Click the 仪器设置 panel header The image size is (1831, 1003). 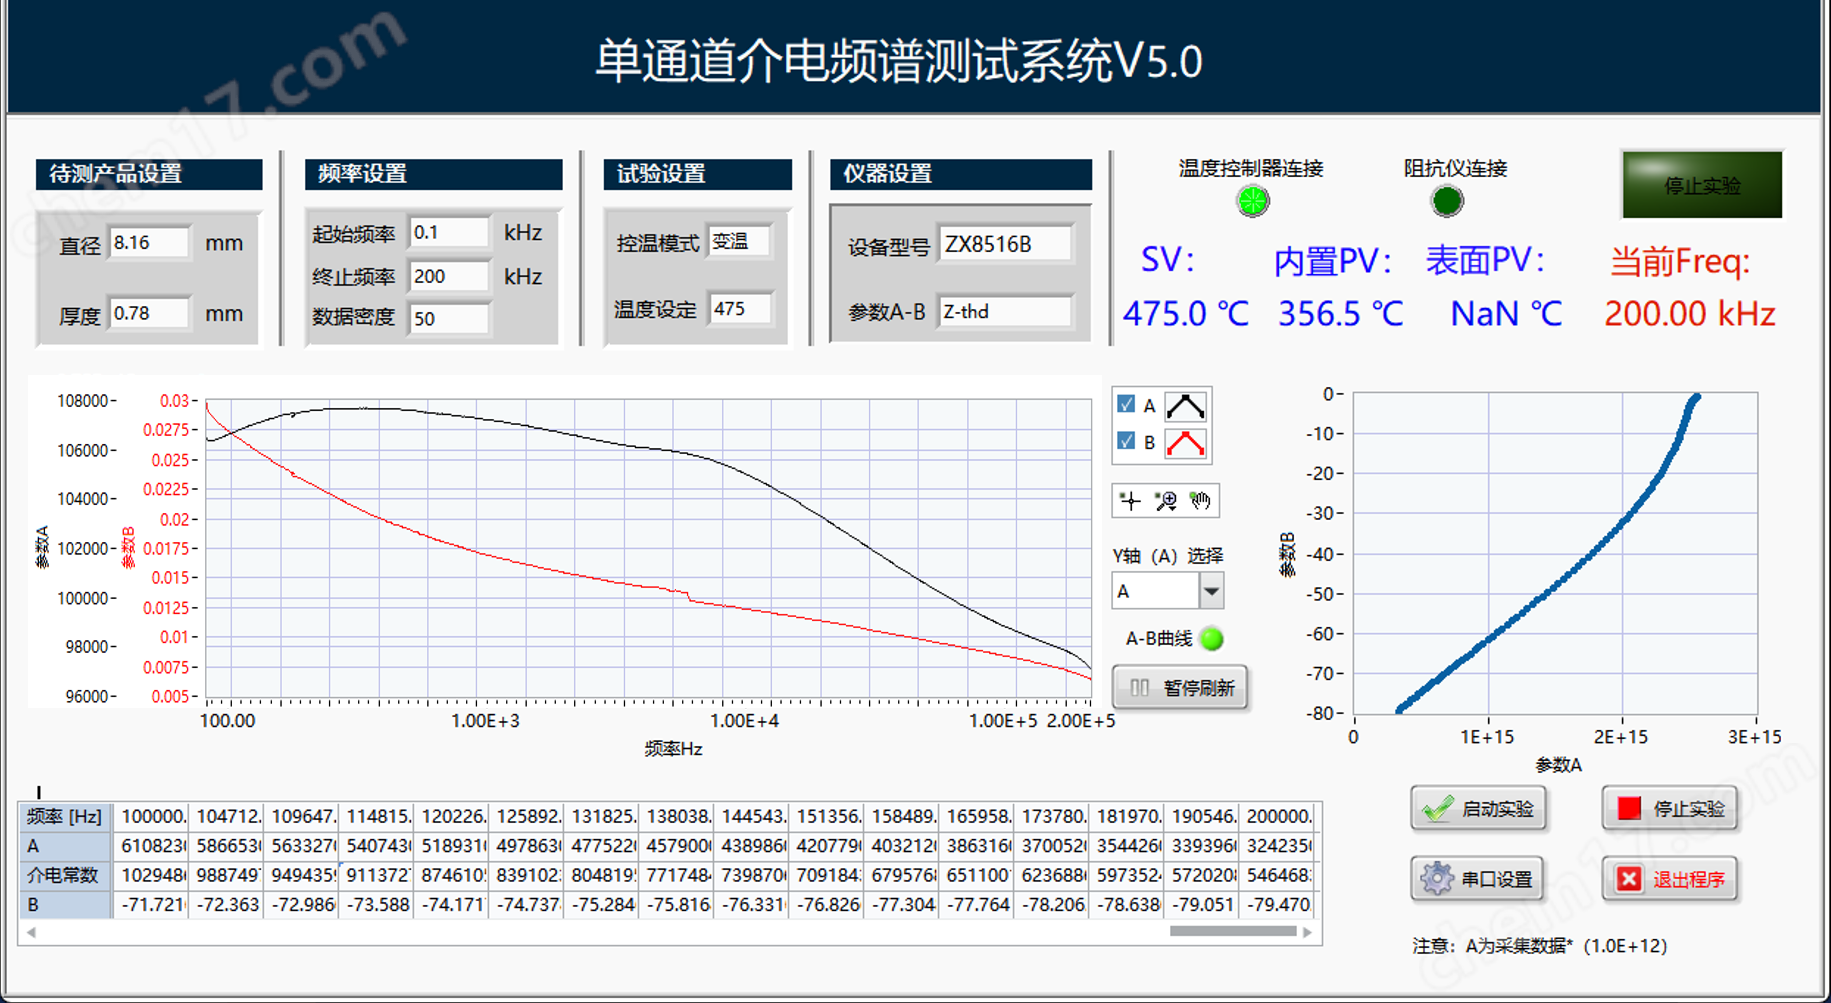coord(958,173)
